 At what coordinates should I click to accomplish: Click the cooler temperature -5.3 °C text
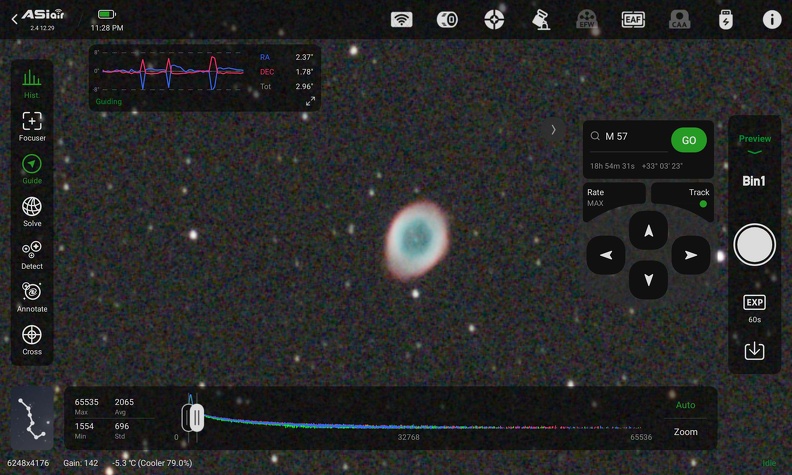pyautogui.click(x=152, y=463)
